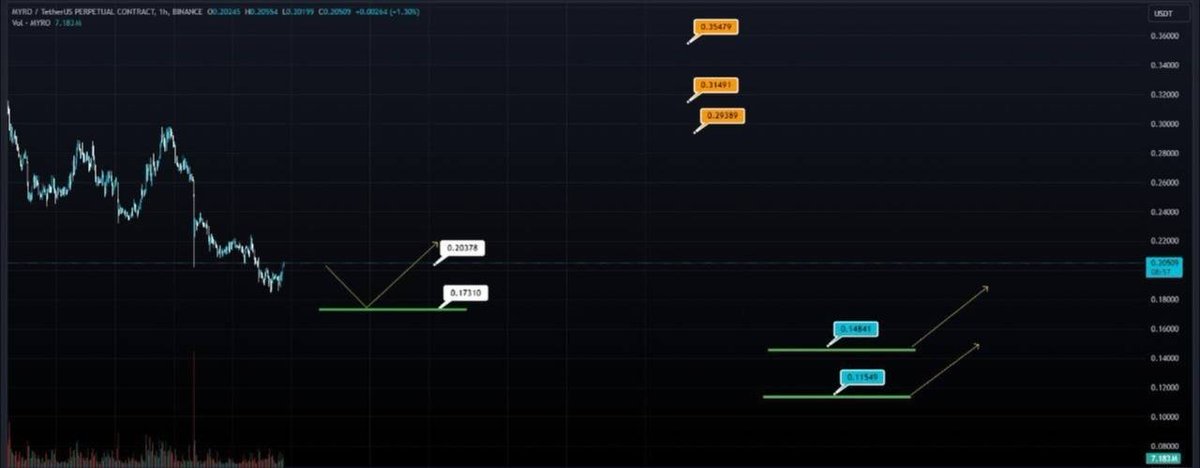The image size is (1200, 468).
Task: Click 0.28000 on the price axis
Action: (x=1166, y=153)
